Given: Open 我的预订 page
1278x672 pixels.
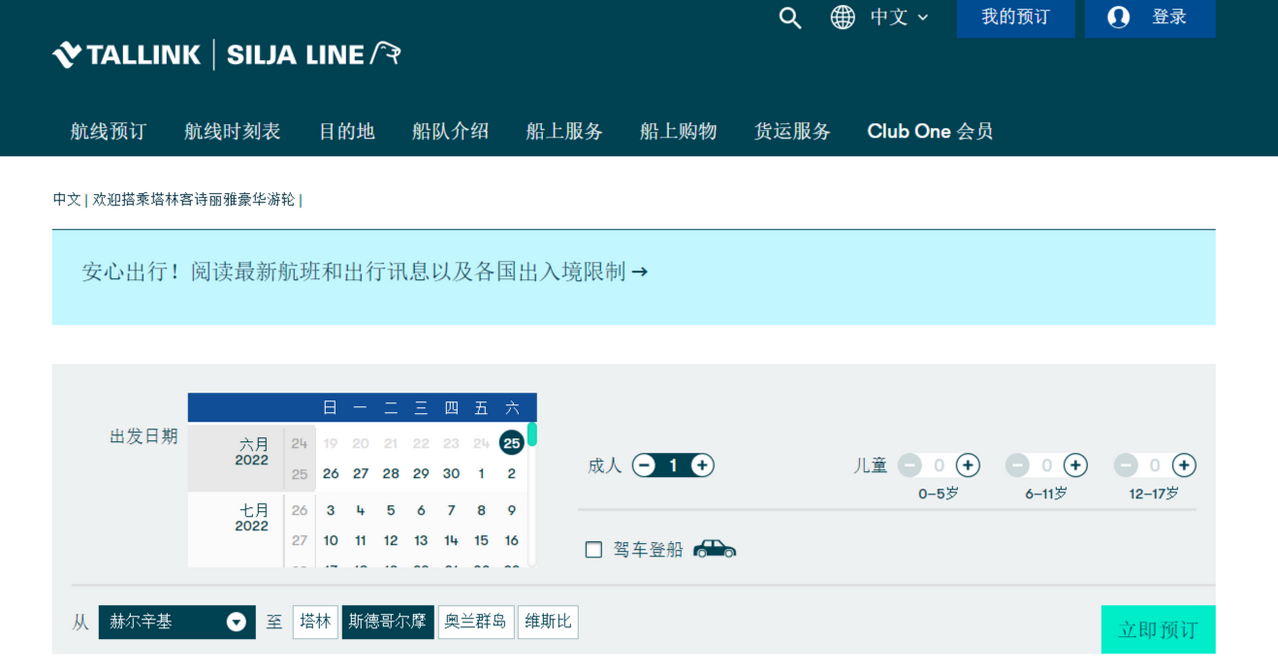Looking at the screenshot, I should (1015, 18).
